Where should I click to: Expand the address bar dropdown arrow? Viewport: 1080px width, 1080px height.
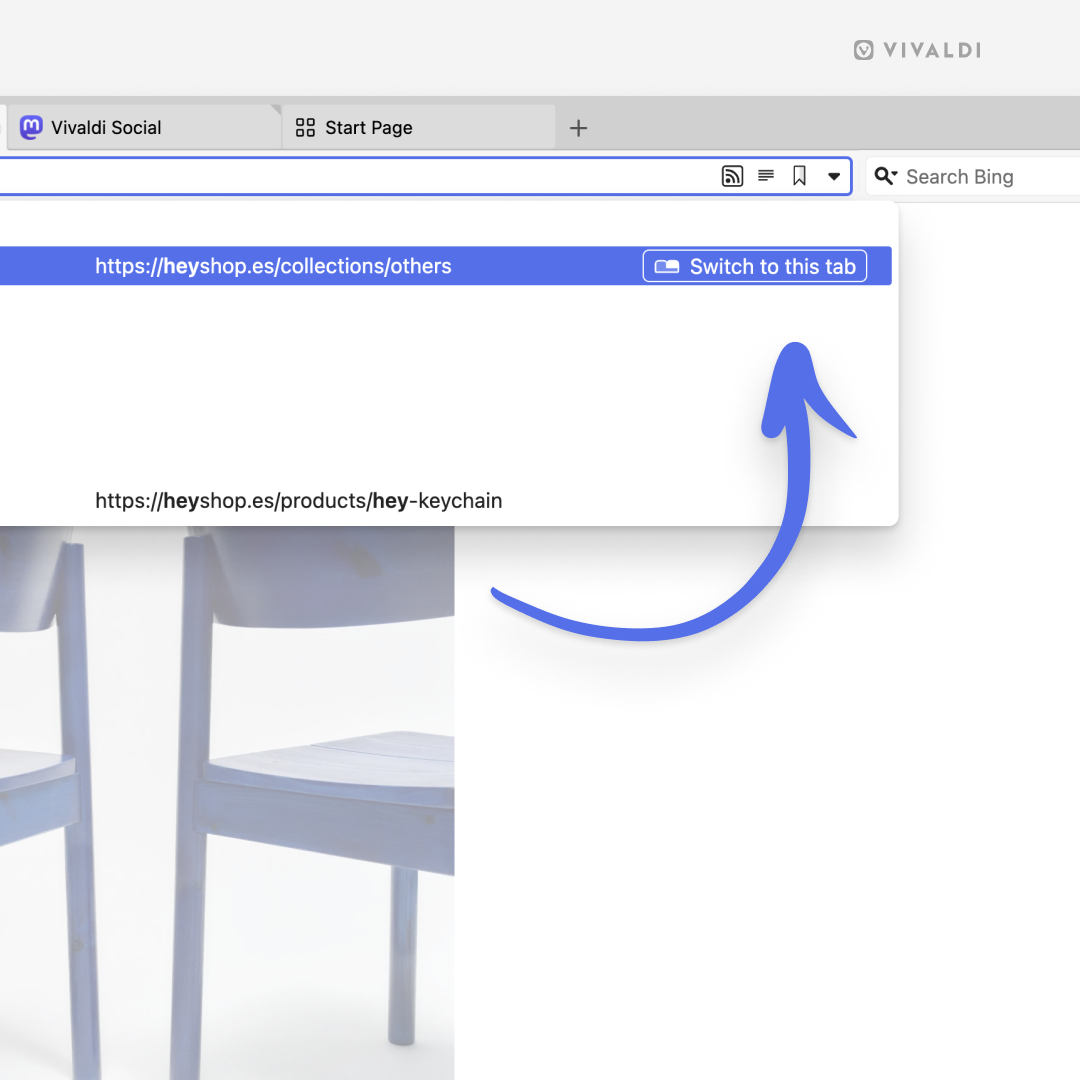pos(833,176)
